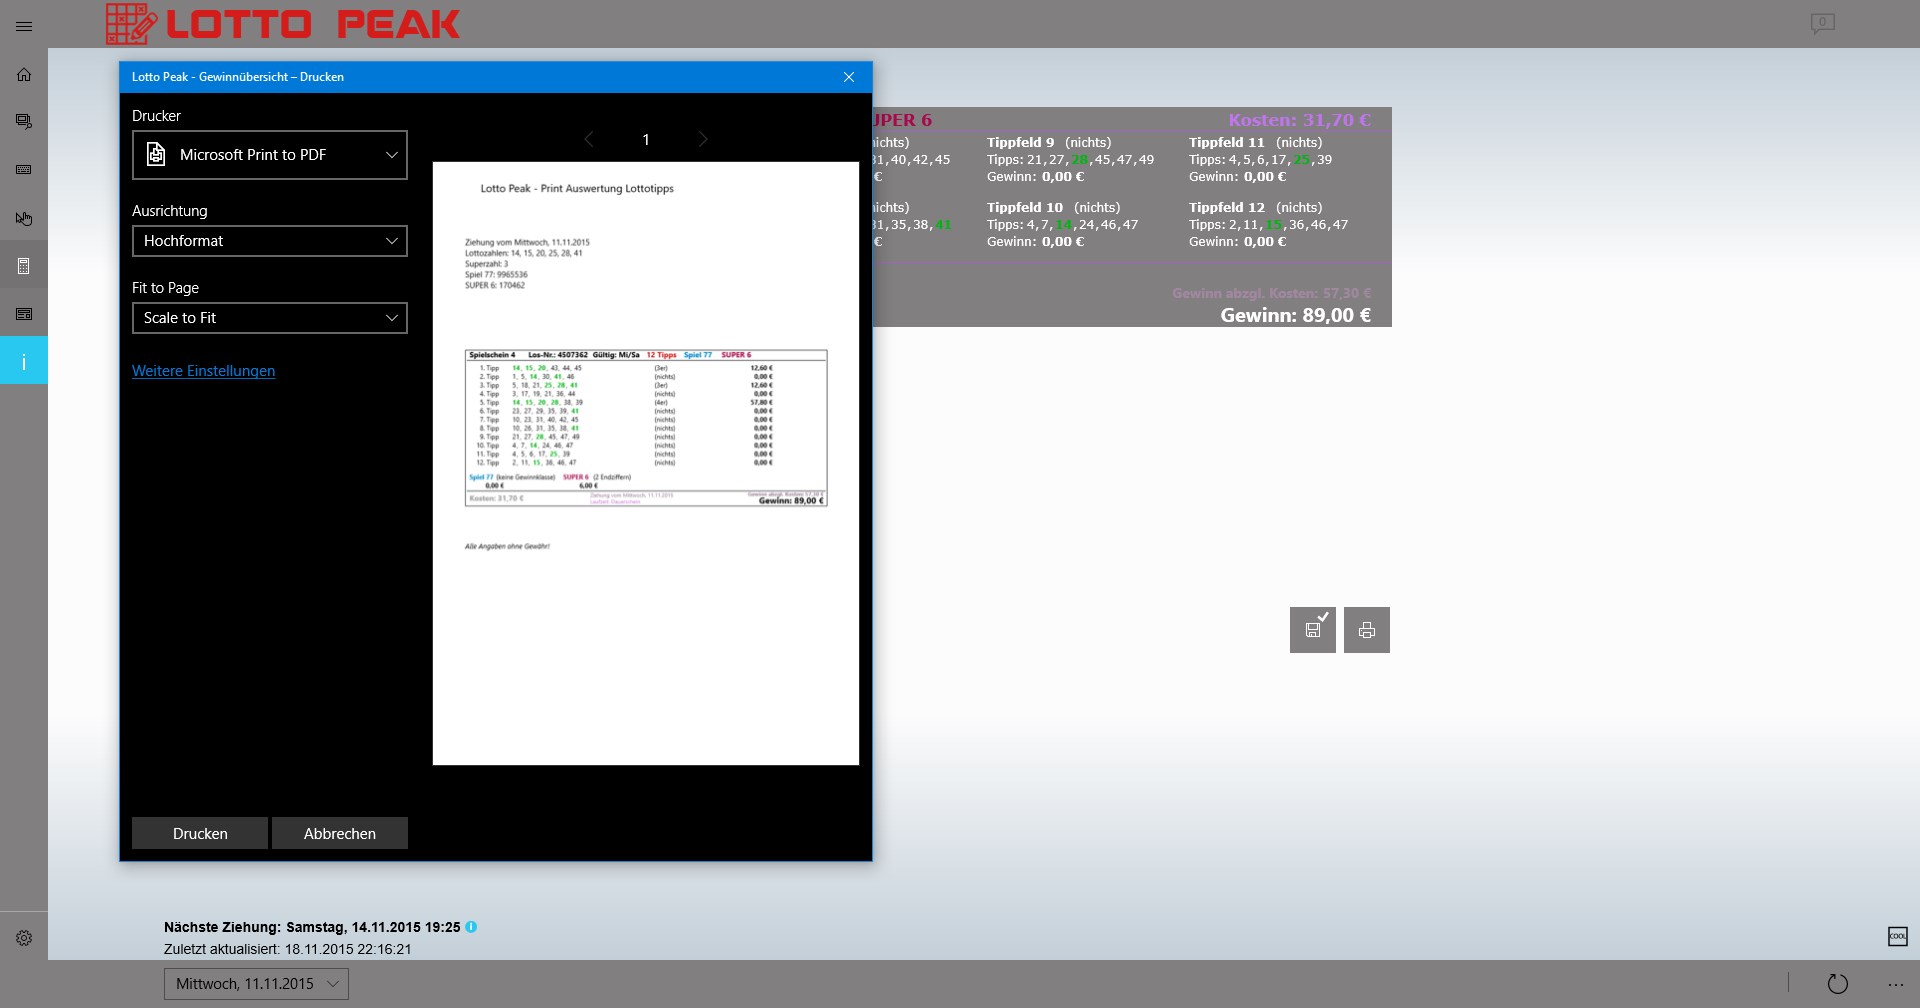Go to the home page icon
The width and height of the screenshot is (1920, 1008).
24,74
